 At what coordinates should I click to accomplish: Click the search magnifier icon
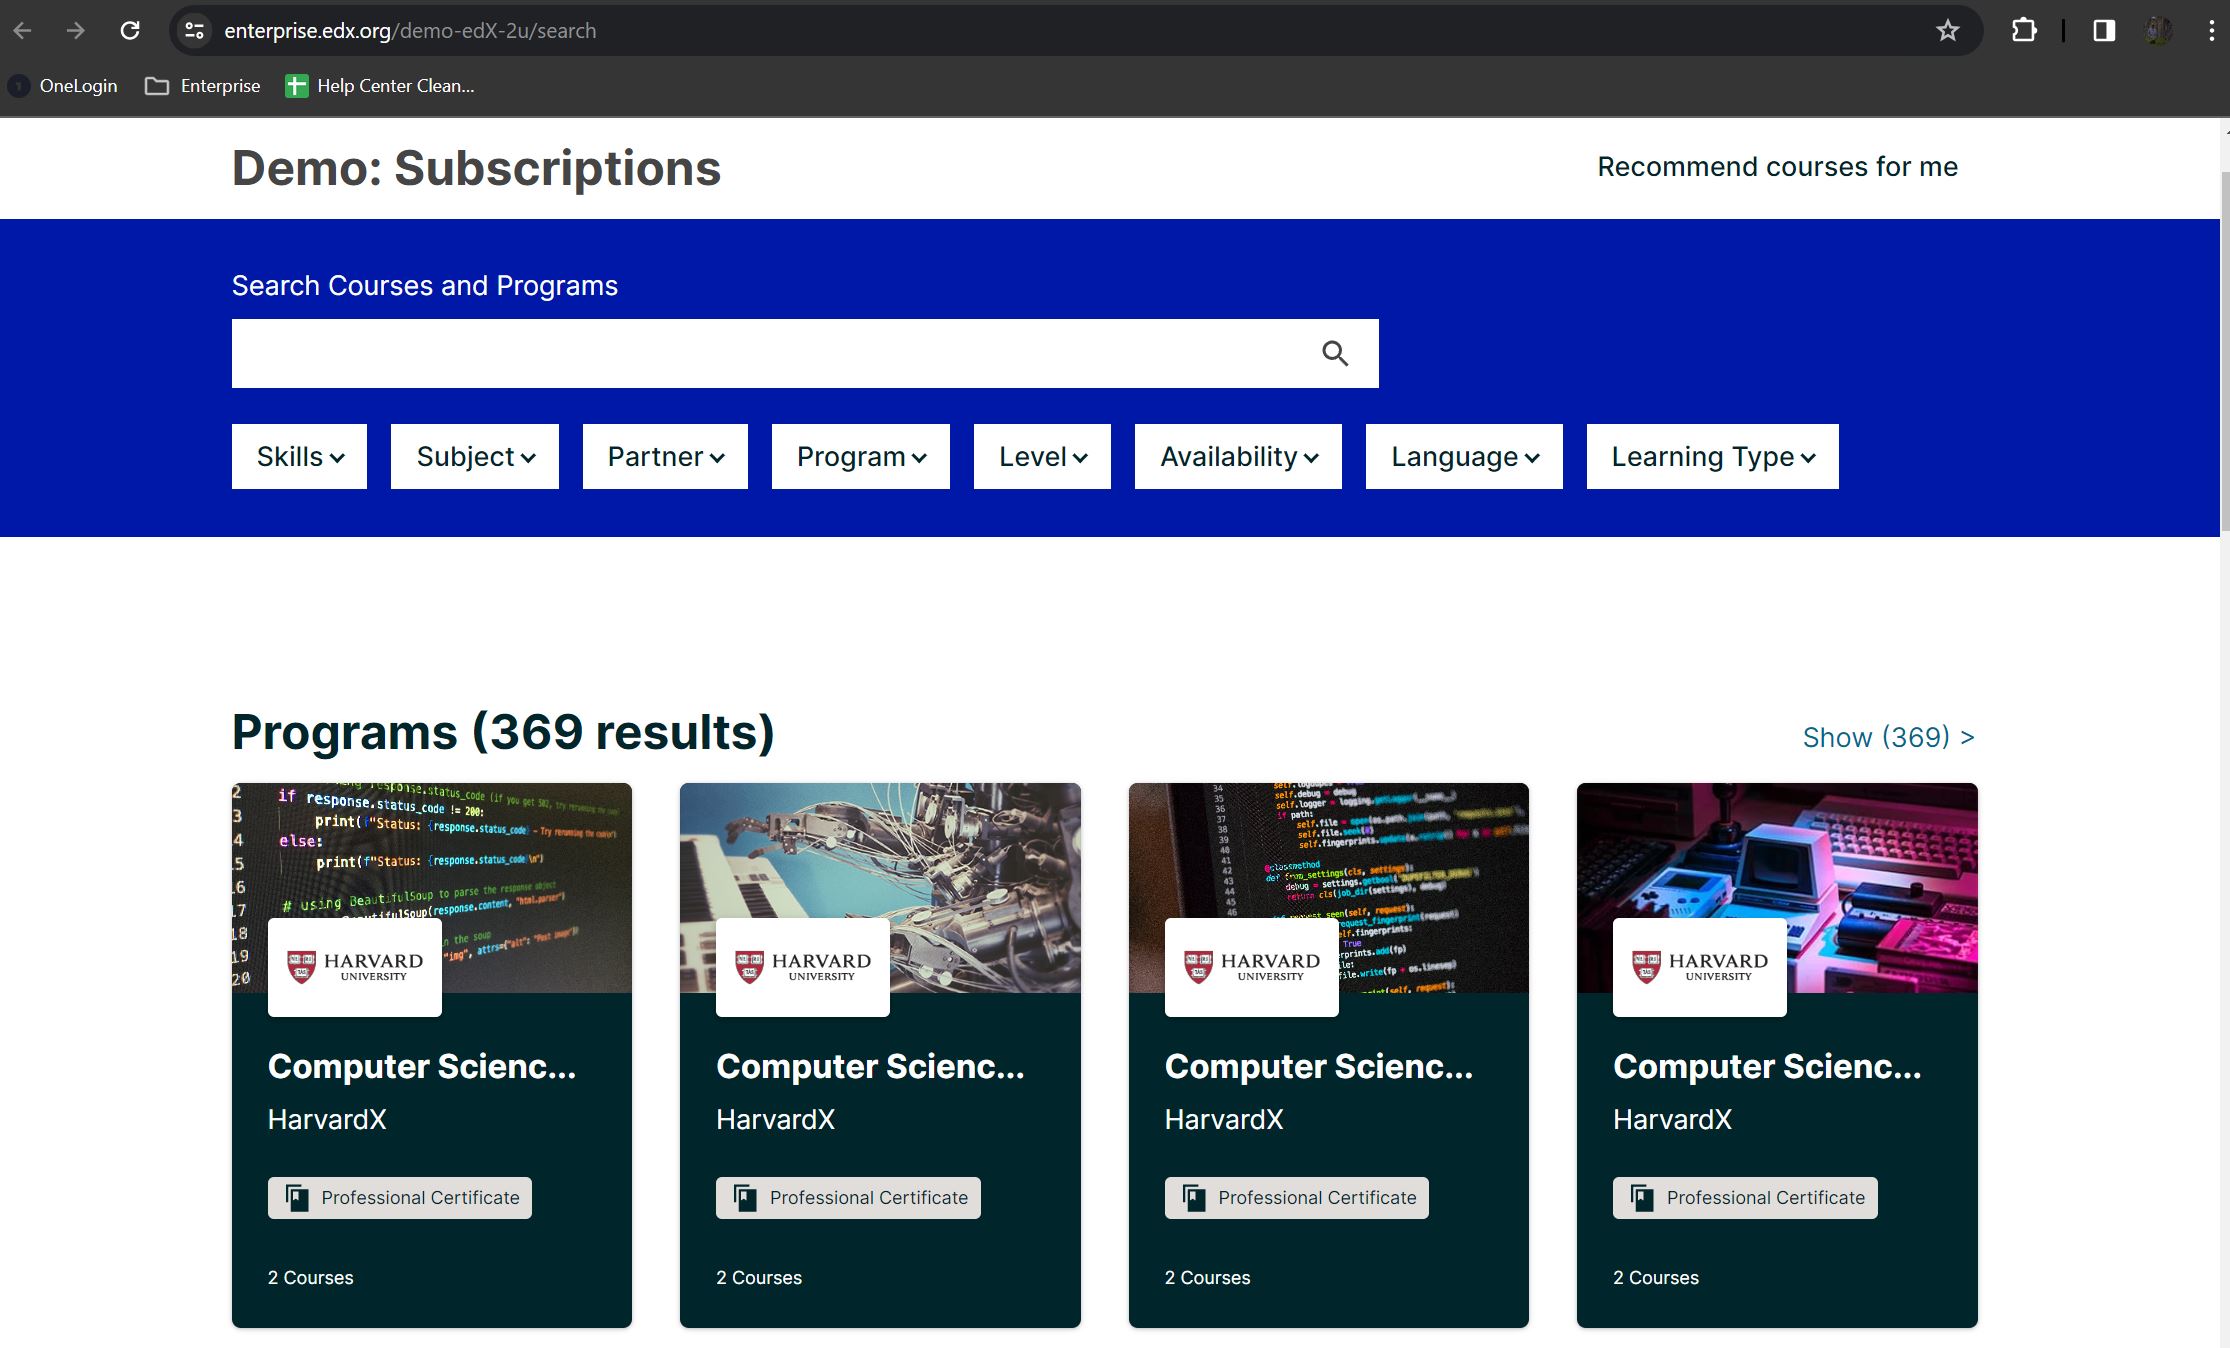(1336, 353)
